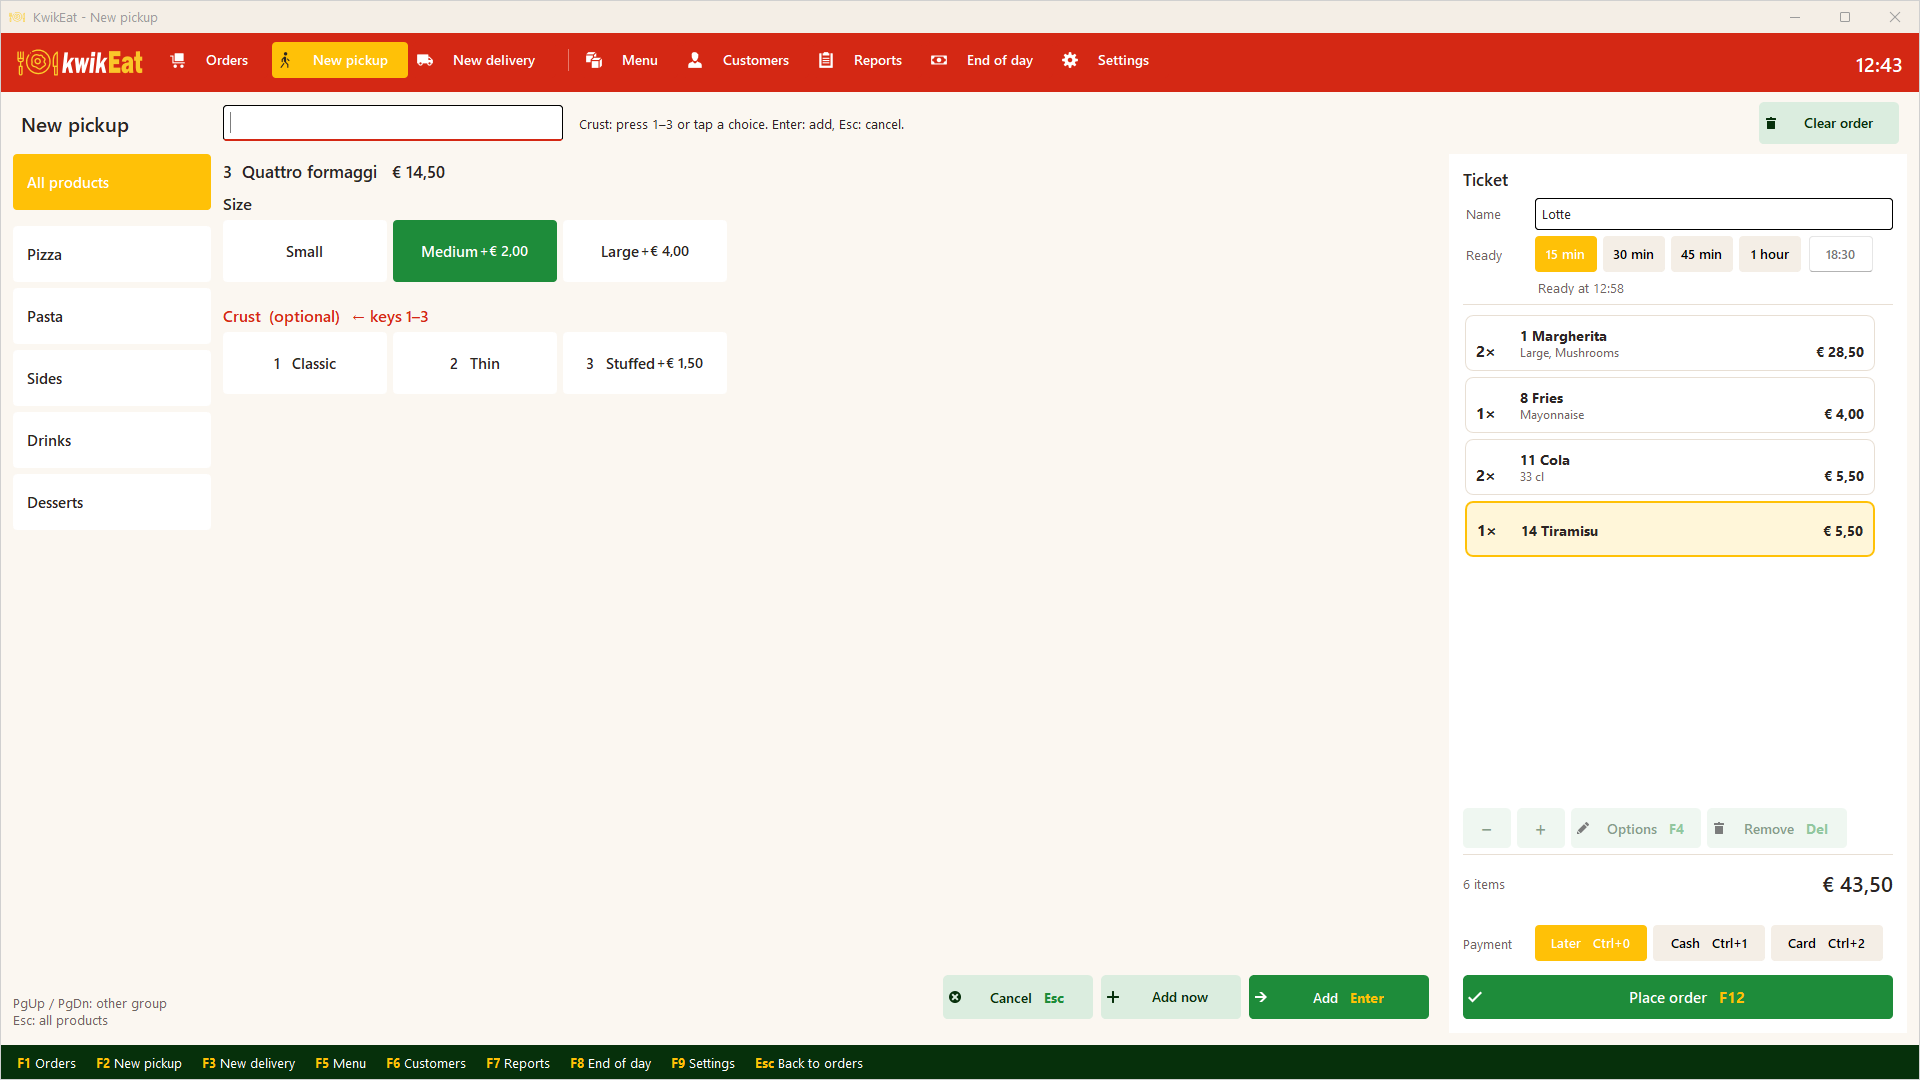Click the Place order F12 button
Screen dimensions: 1920x1080
pyautogui.click(x=1677, y=997)
